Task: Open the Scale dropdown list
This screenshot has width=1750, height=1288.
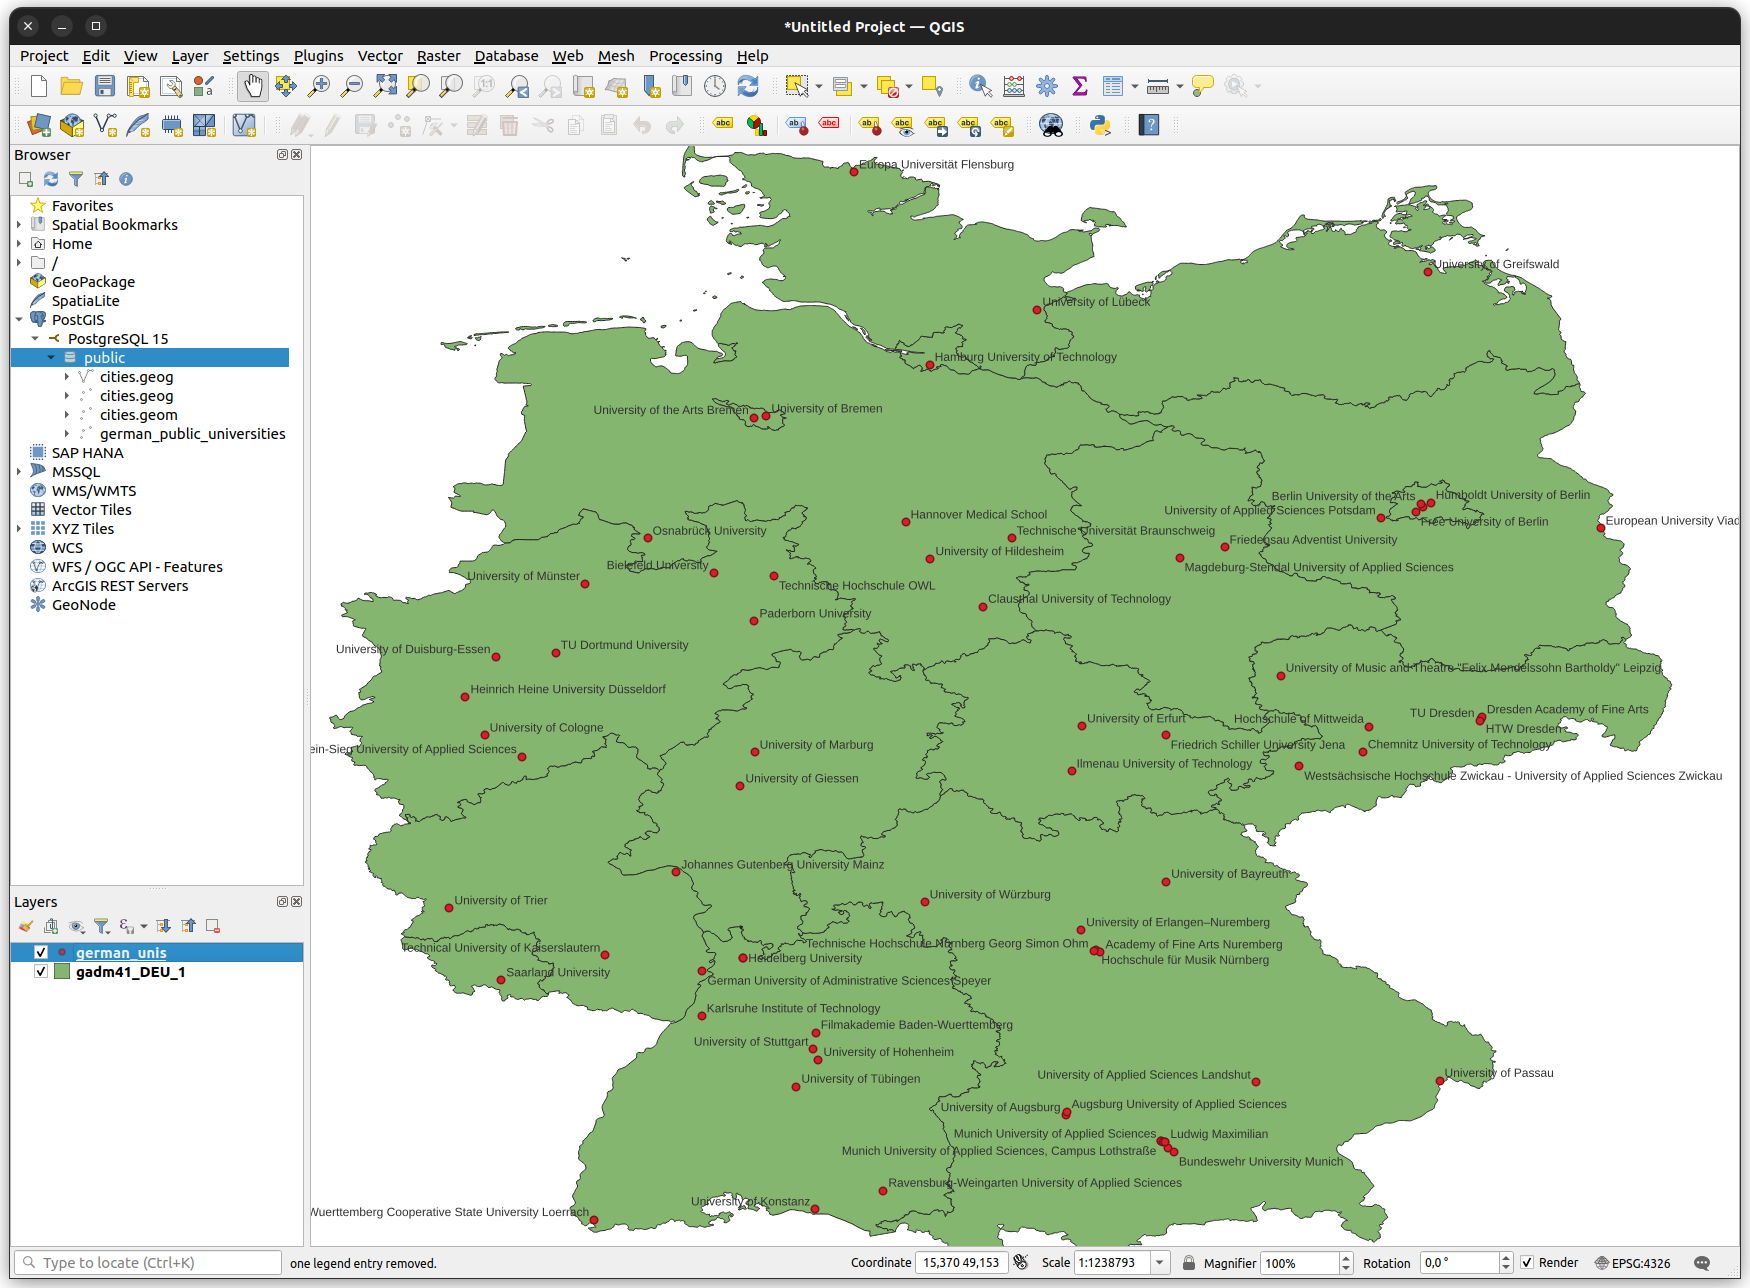Action: [1160, 1263]
